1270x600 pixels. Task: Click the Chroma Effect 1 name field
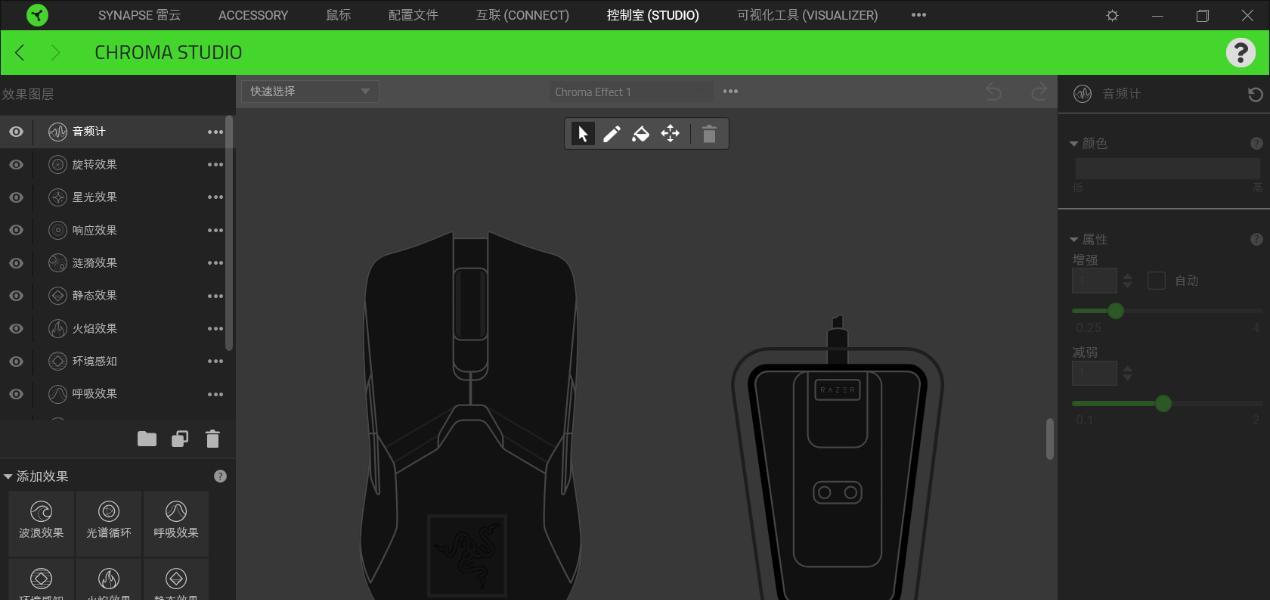(x=631, y=92)
